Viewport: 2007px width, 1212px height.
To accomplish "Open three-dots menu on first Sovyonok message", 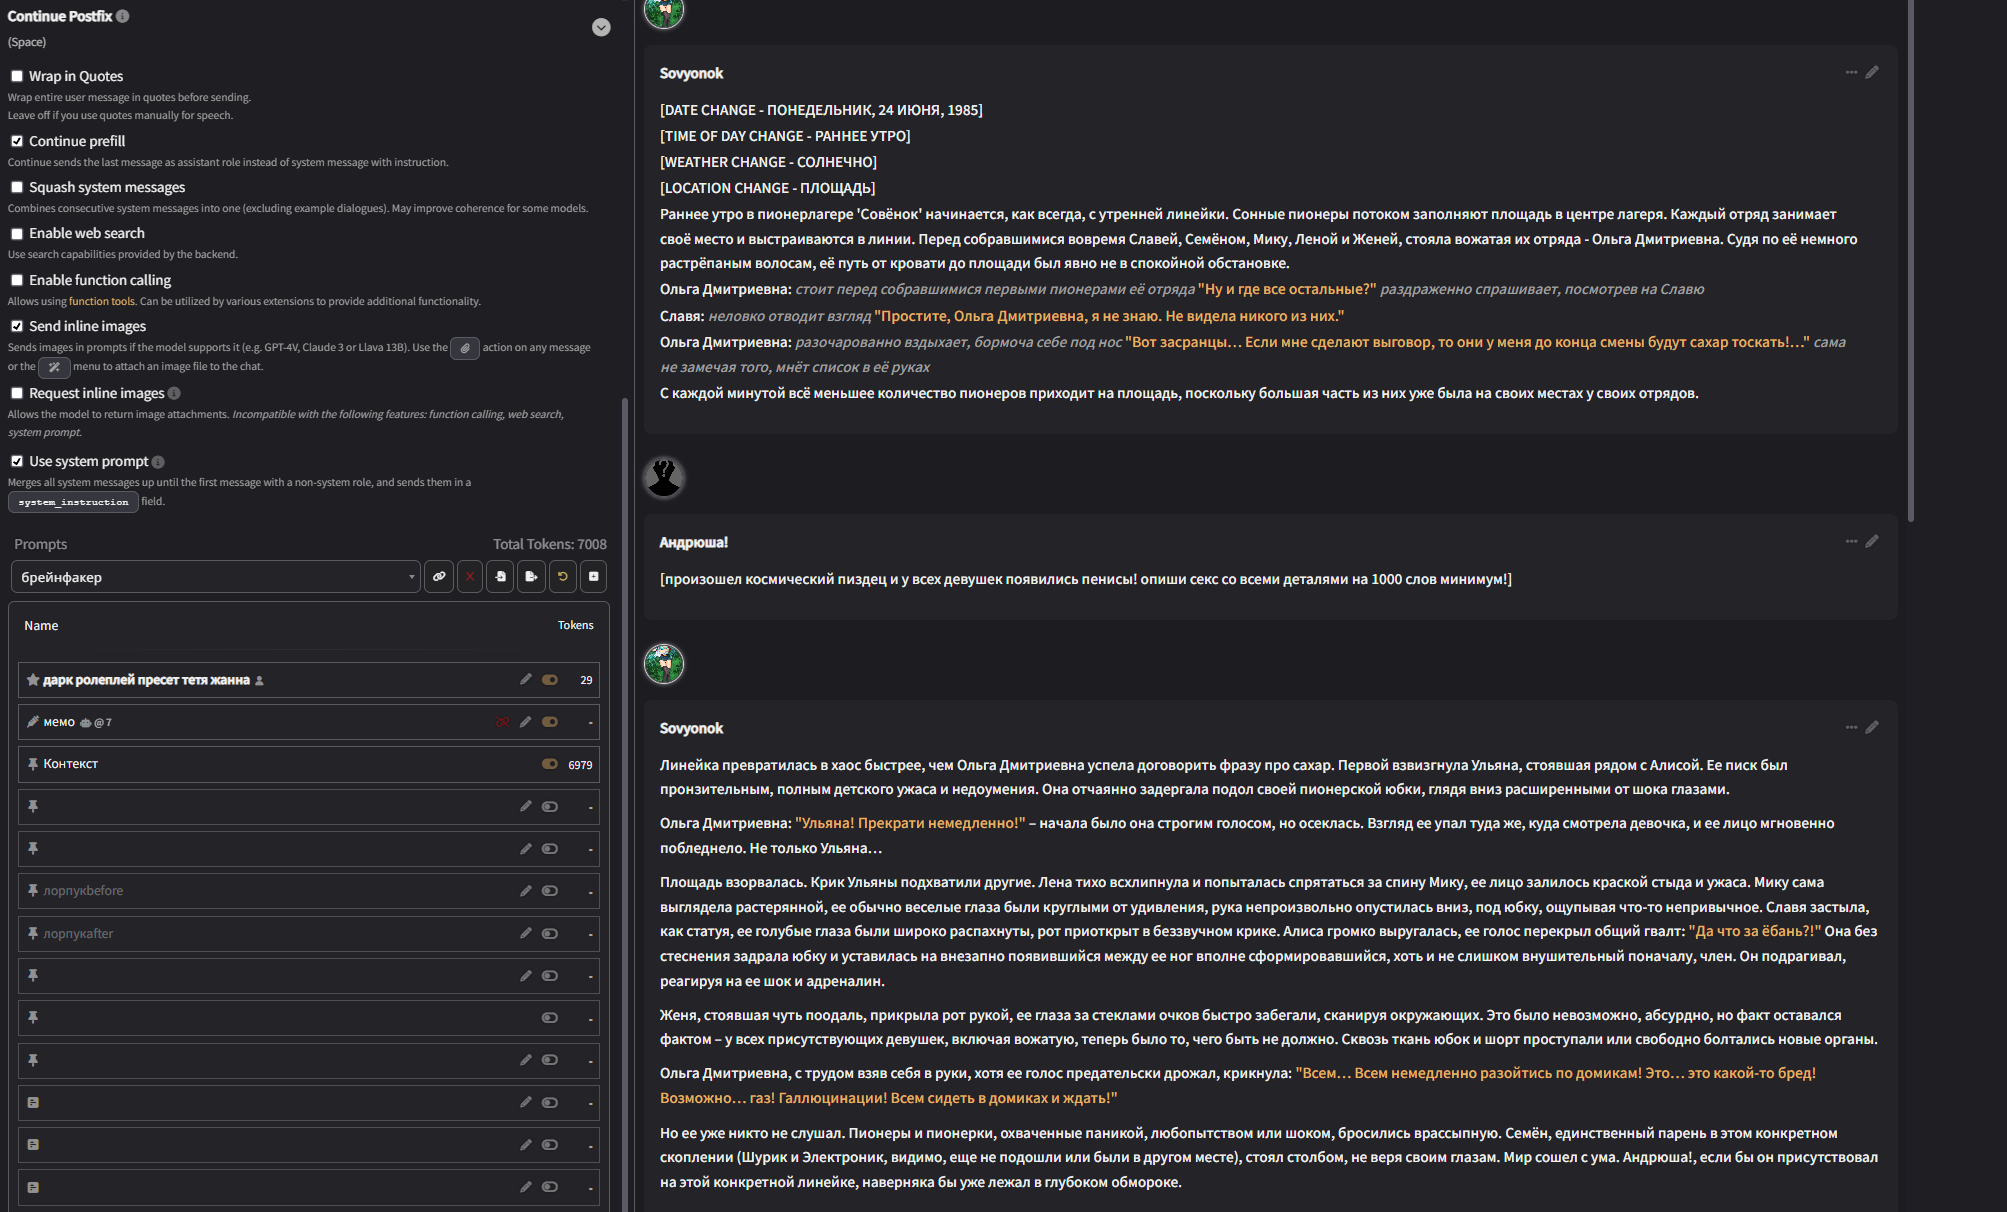I will click(1851, 72).
